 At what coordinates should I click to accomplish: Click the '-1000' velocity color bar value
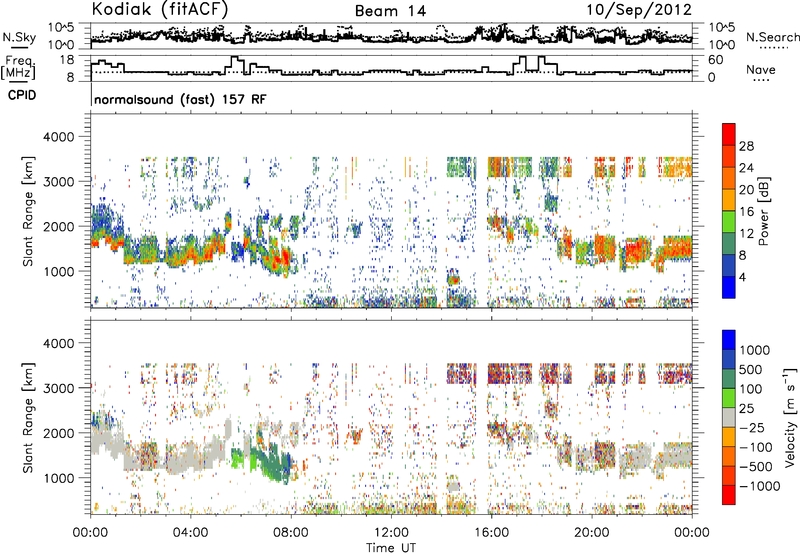pos(759,486)
